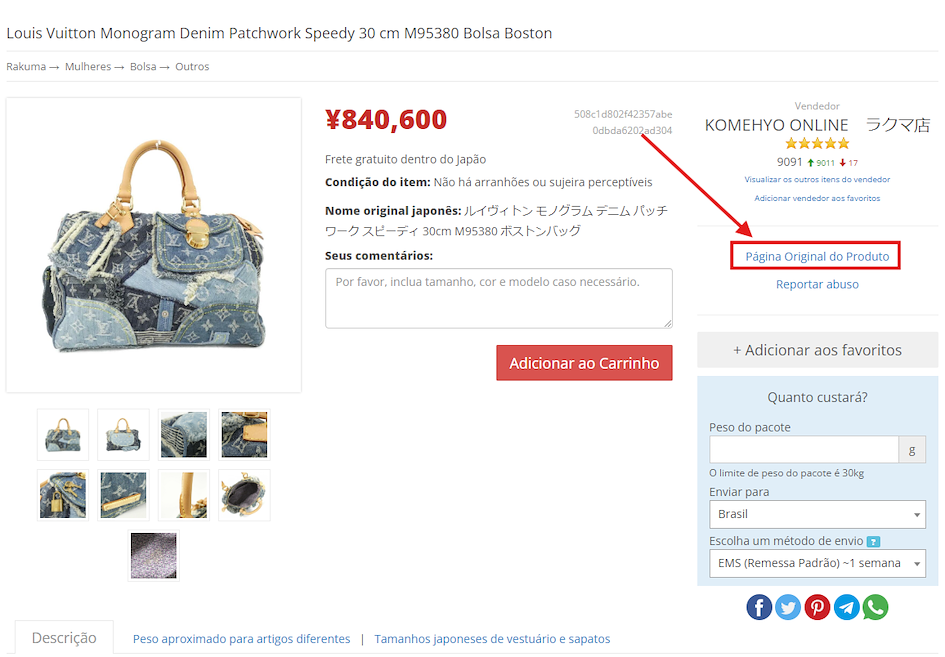This screenshot has height=657, width=945.
Task: Click the Reportar abuso link
Action: [817, 284]
